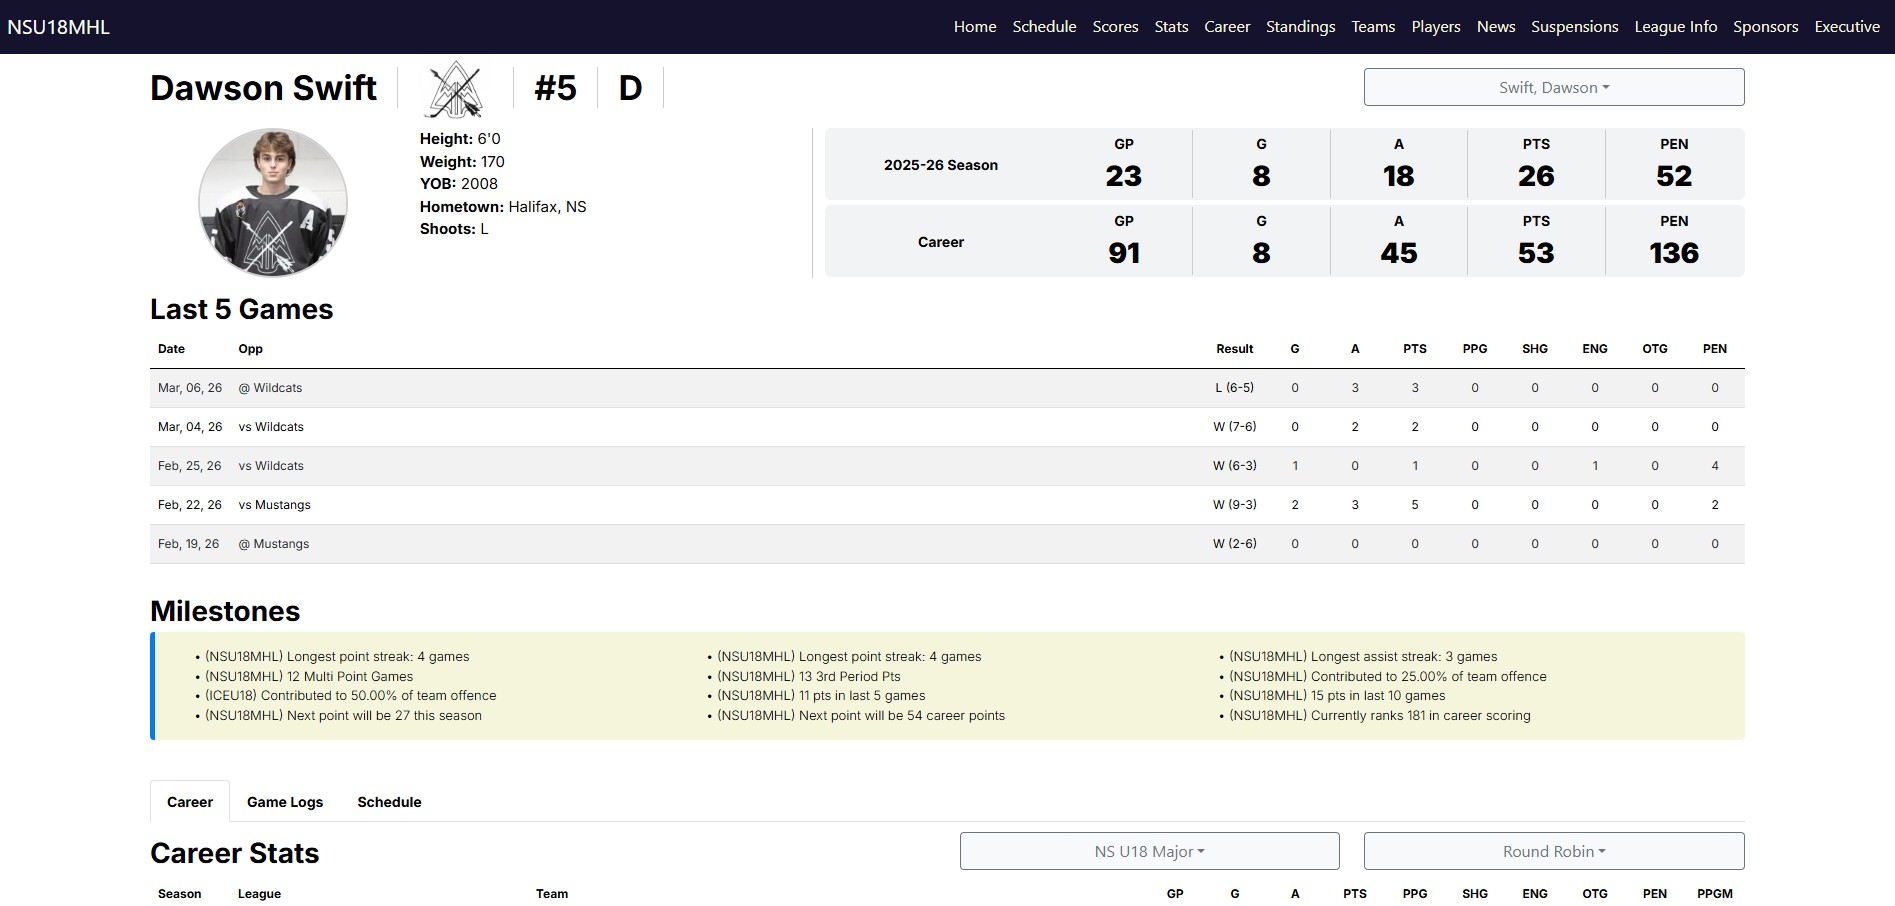
Task: Click the team logo beside Dawson Swift's name
Action: pos(455,88)
